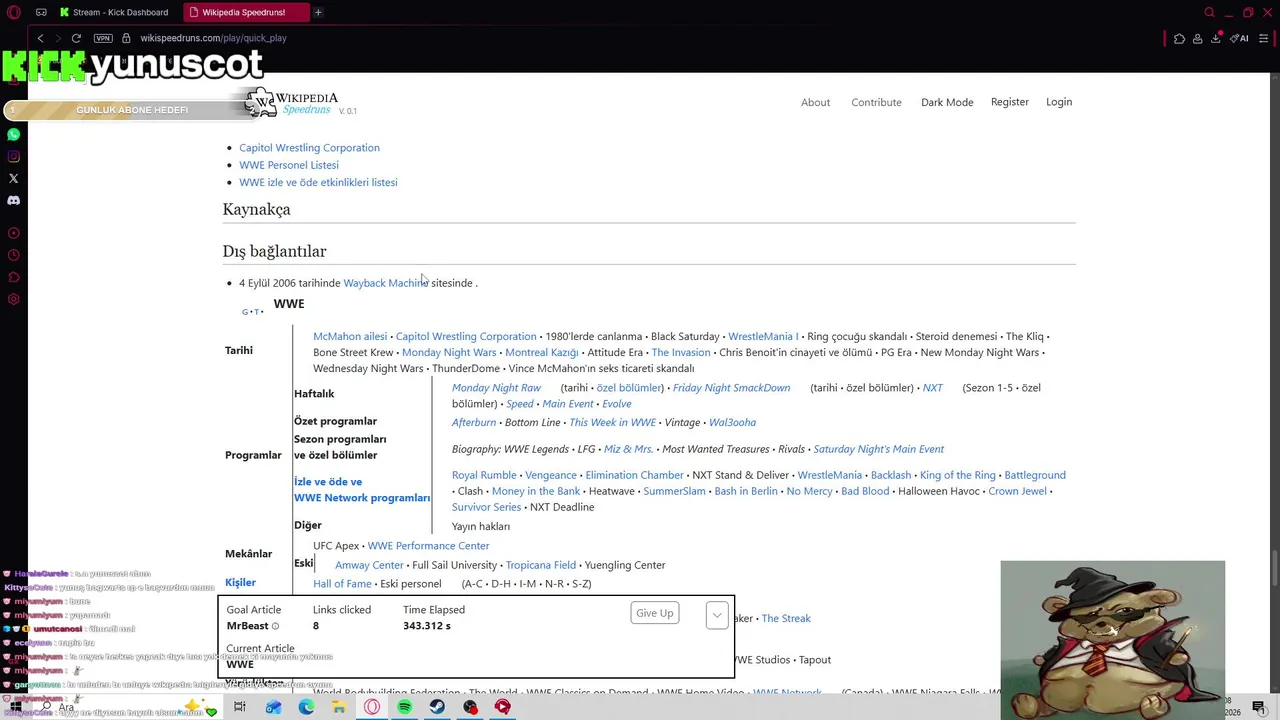The width and height of the screenshot is (1280, 720).
Task: Open the NXT link
Action: coord(932,388)
